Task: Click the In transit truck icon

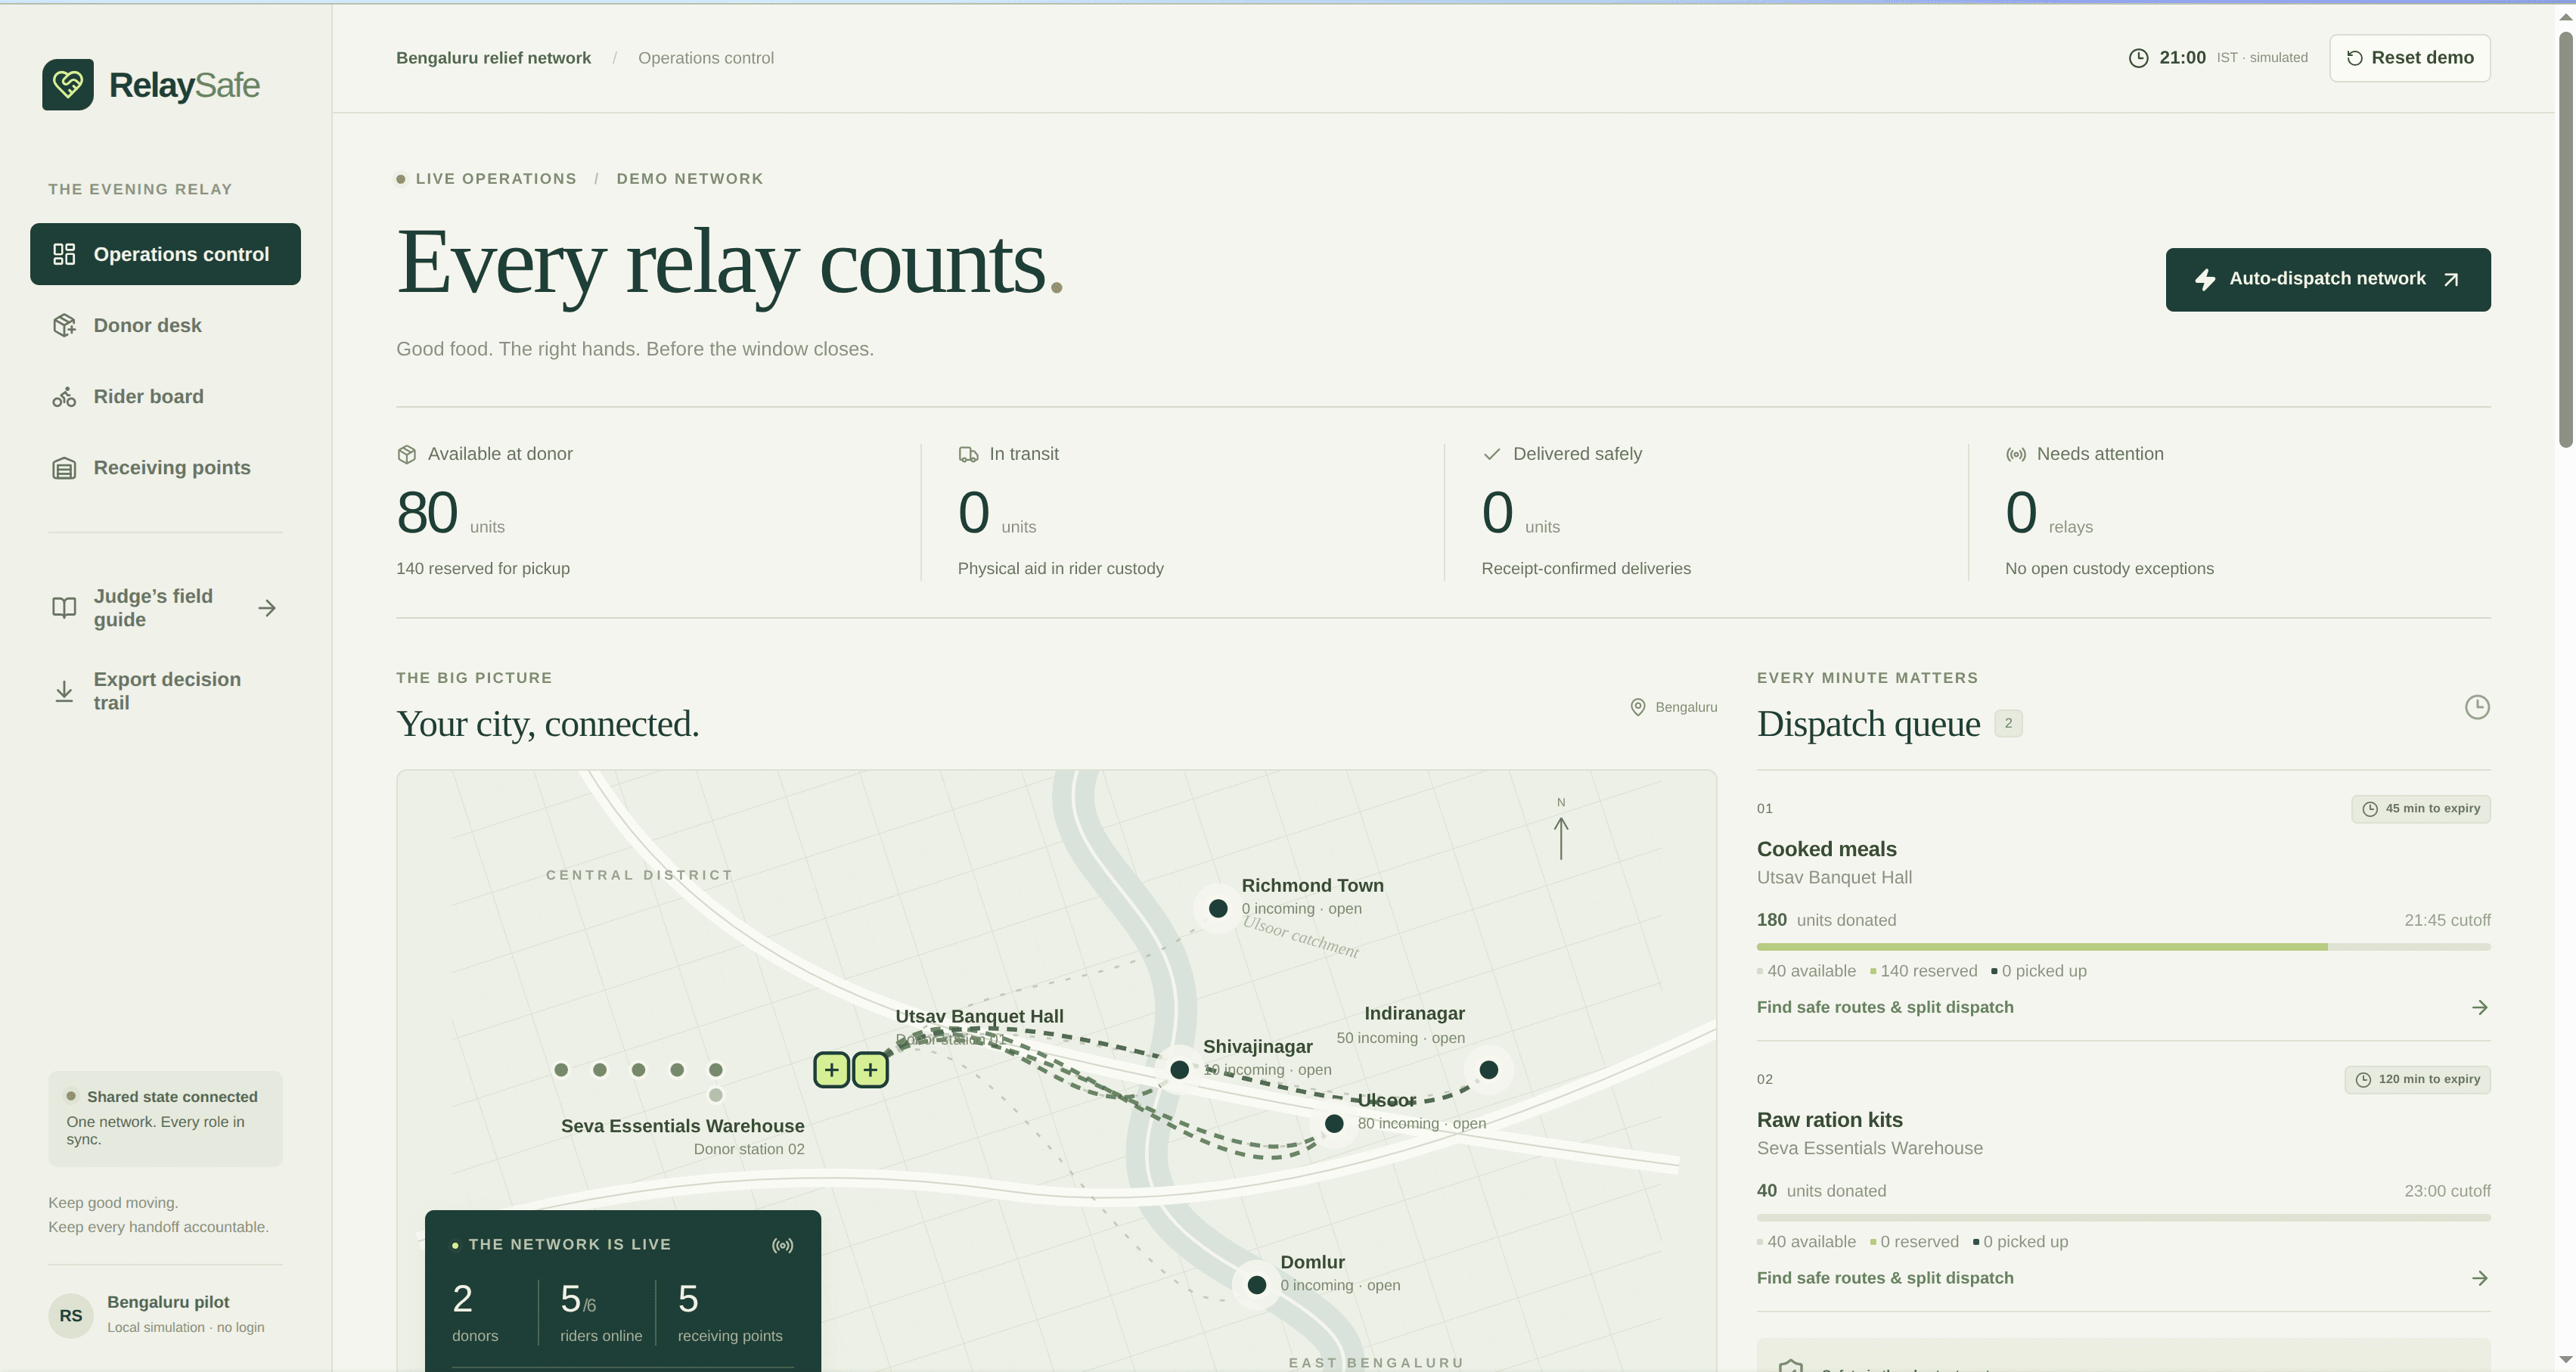Action: click(x=968, y=454)
